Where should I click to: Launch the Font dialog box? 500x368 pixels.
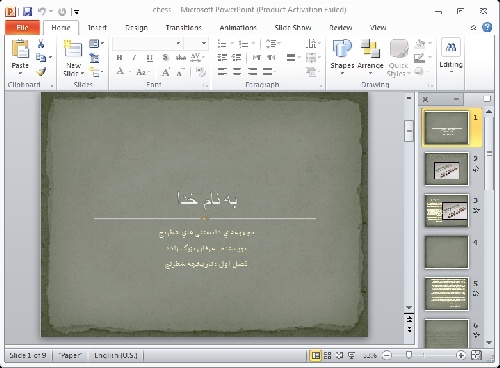205,86
